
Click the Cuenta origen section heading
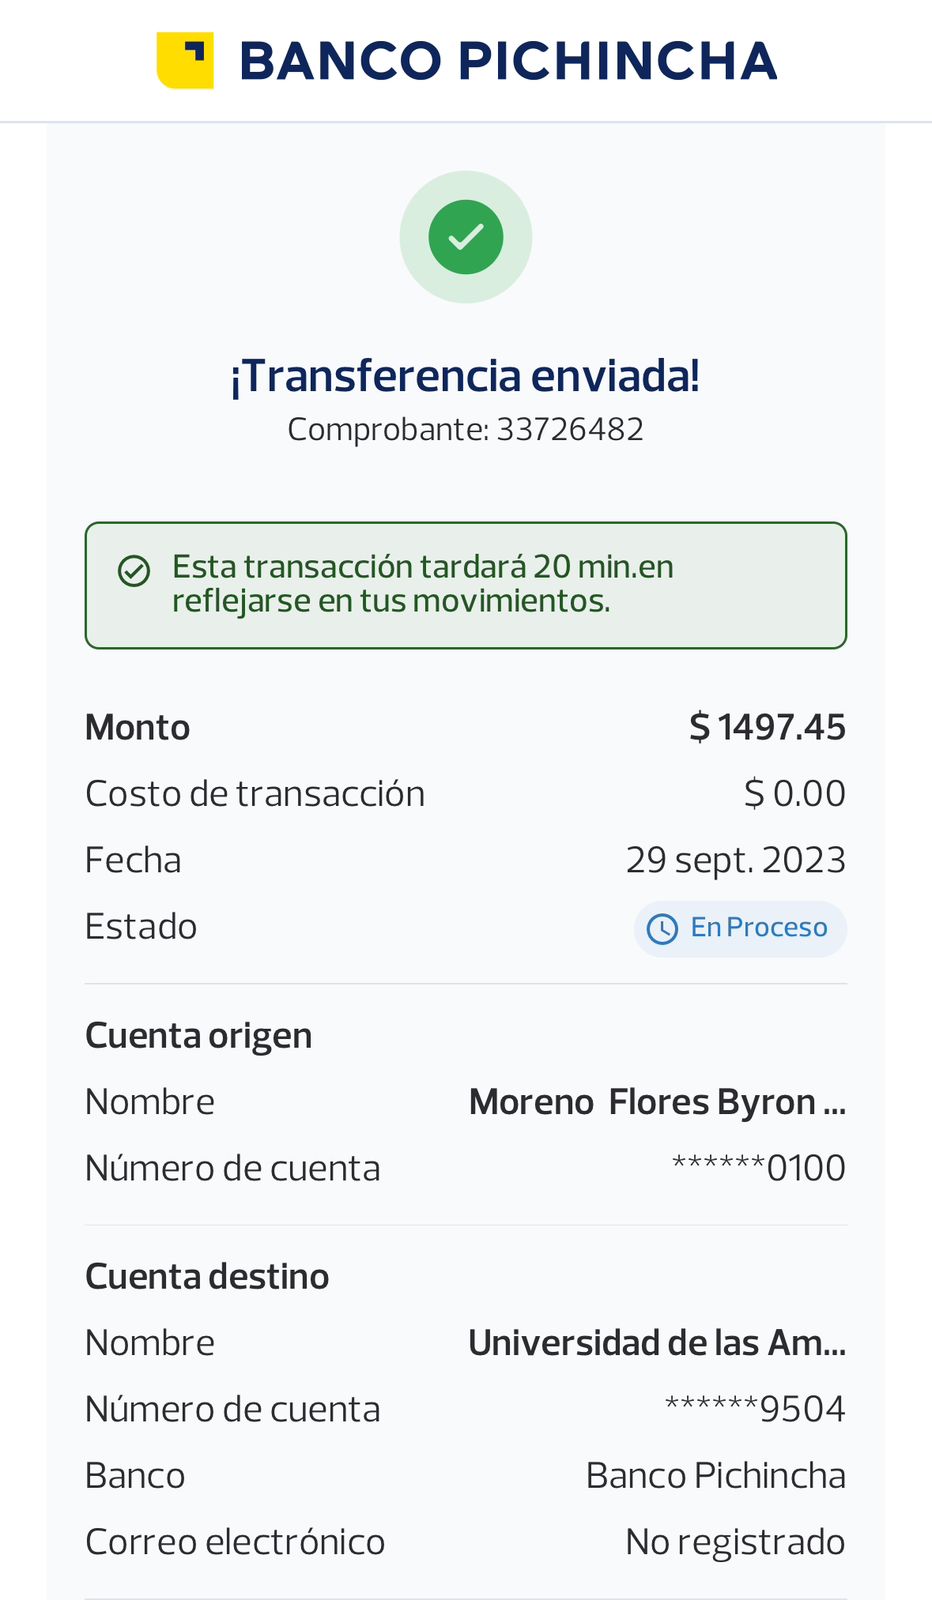pos(199,1036)
